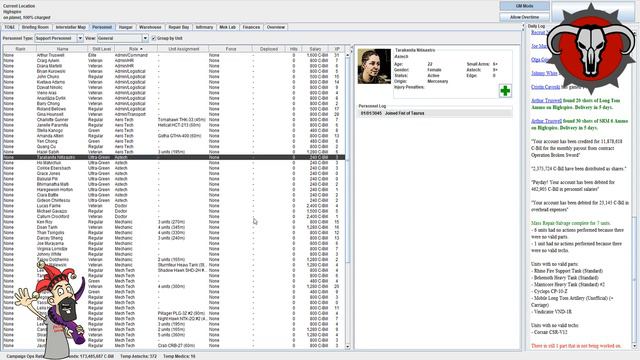This screenshot has width=640, height=360.
Task: Select the Arthur Truswell row
Action: [x=173, y=55]
